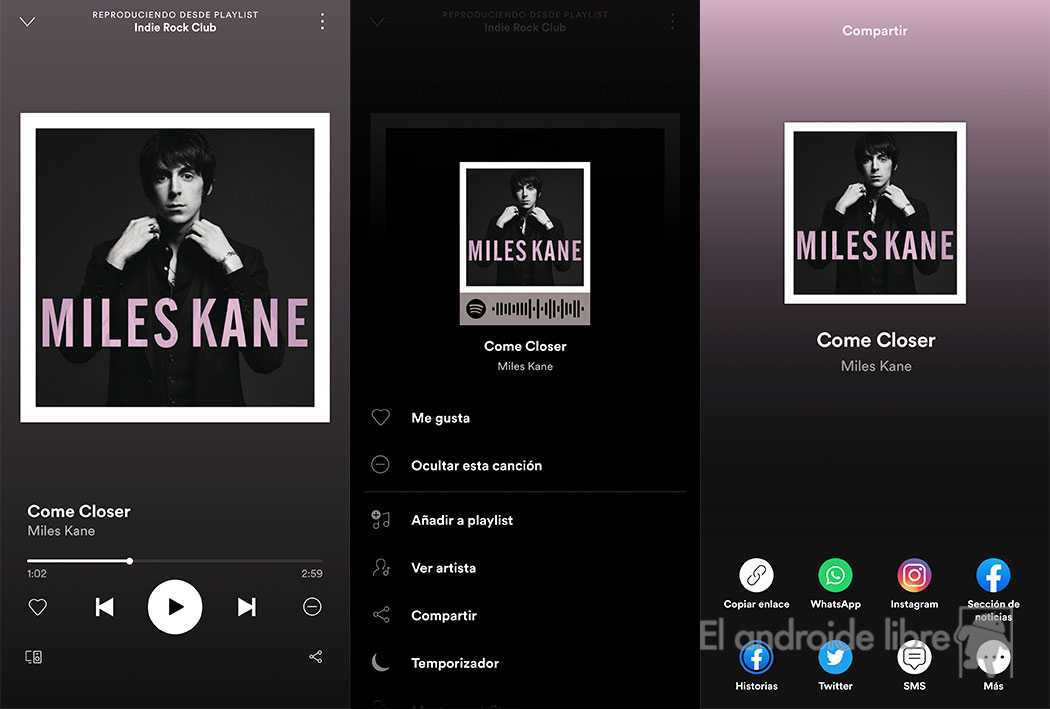Tap the share icon at player bottom right

point(315,656)
